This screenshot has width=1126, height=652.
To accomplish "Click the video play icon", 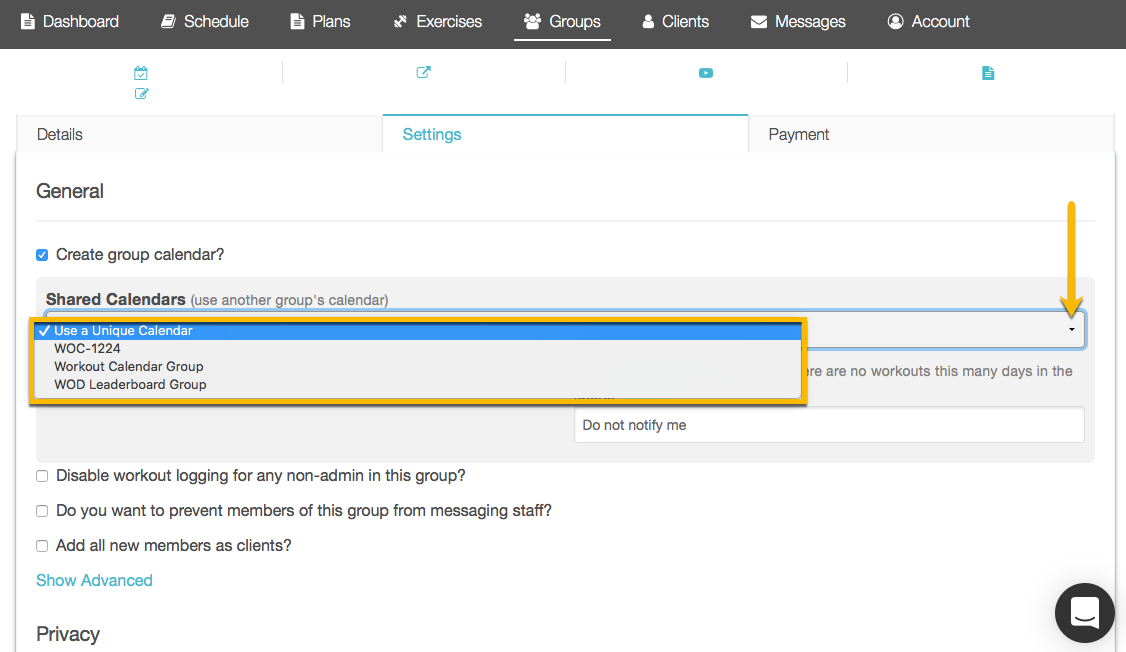I will point(706,73).
